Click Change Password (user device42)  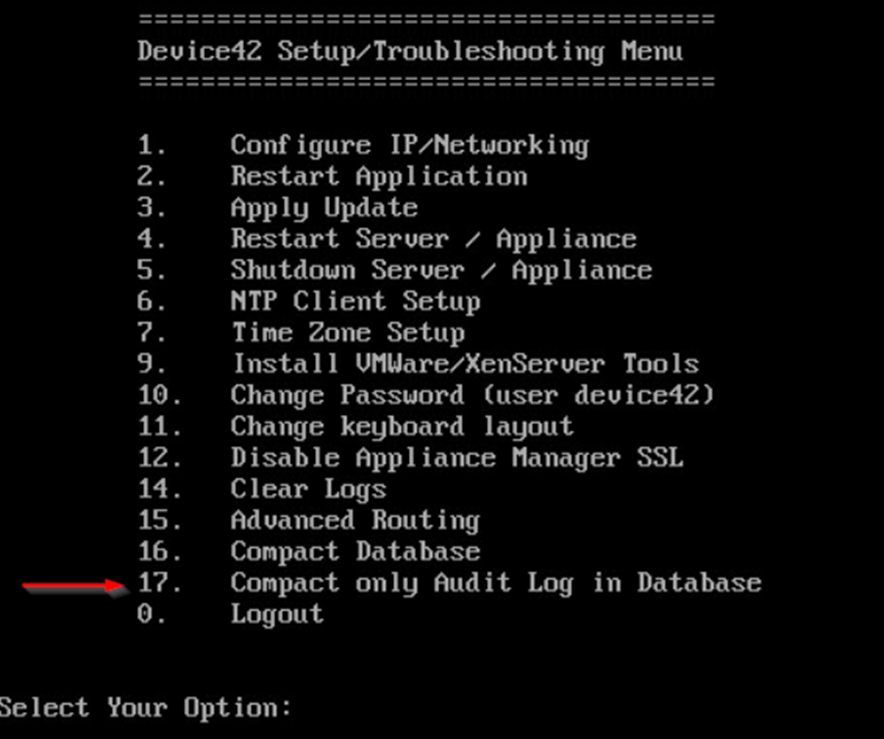click(x=426, y=395)
